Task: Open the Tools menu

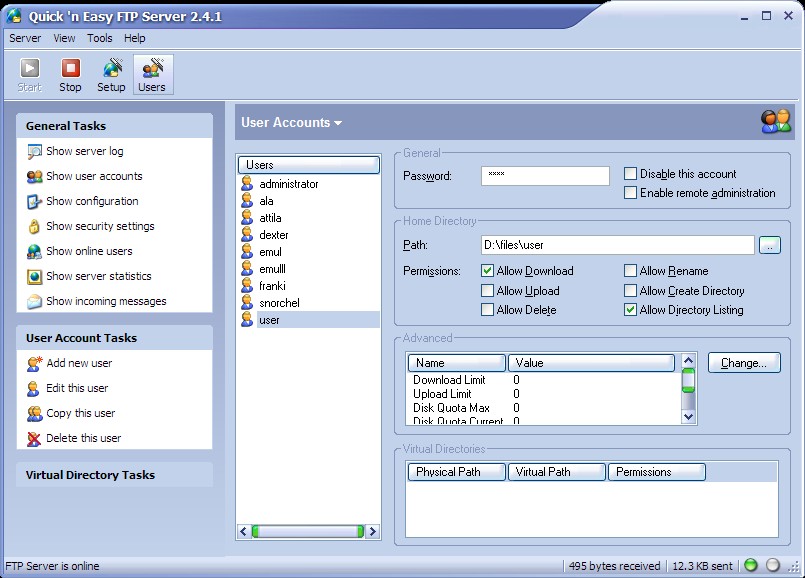Action: click(100, 38)
